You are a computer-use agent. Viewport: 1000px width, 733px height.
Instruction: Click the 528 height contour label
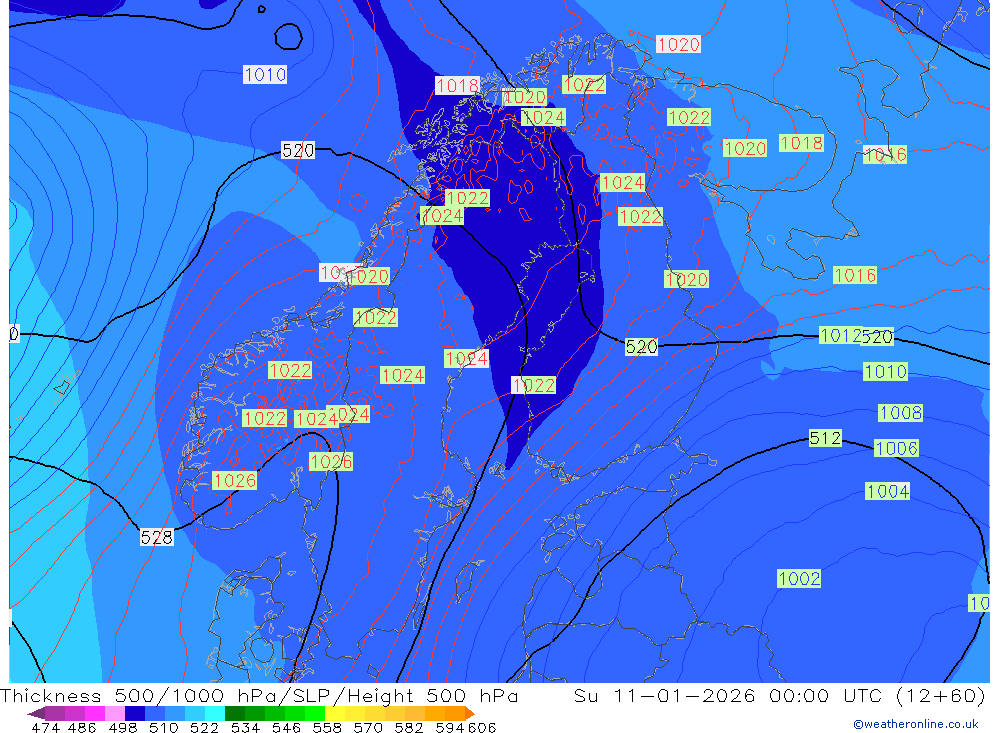coord(156,537)
